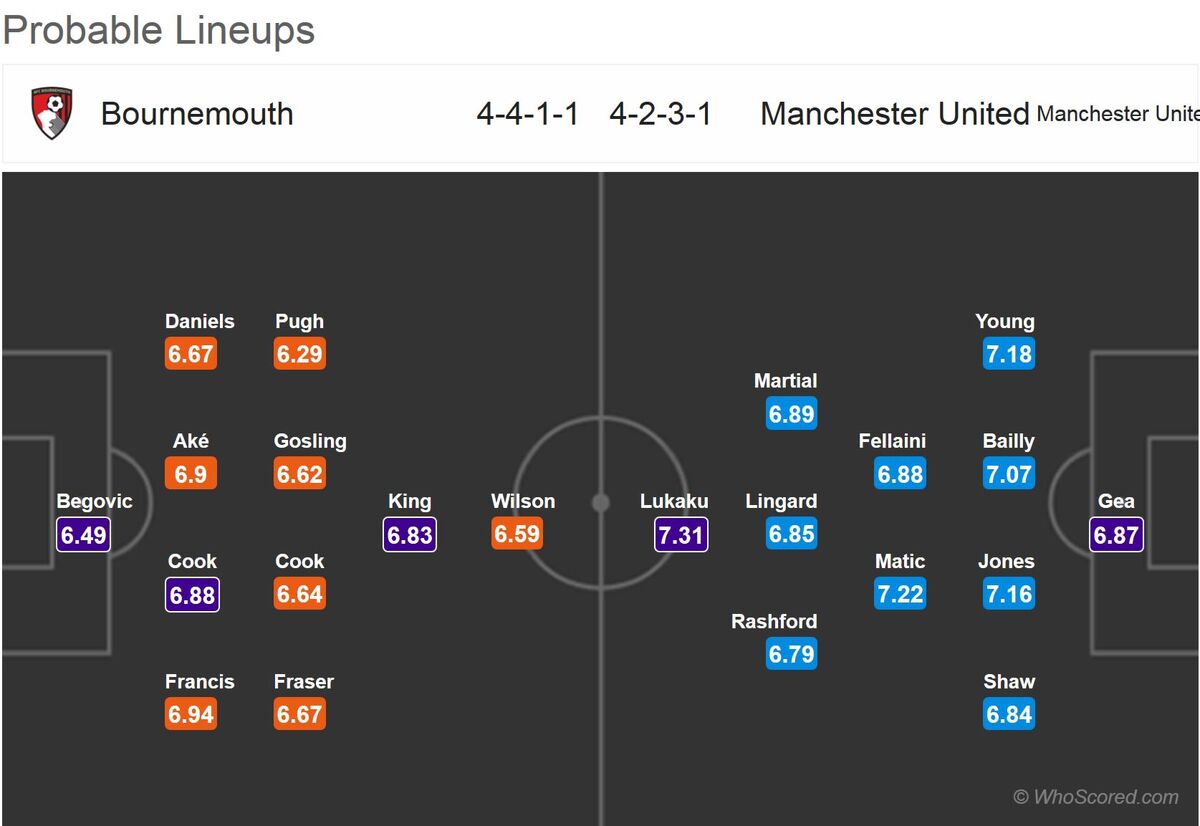Select the 4-2-3-1 formation label
Image resolution: width=1200 pixels, height=826 pixels.
(x=661, y=114)
